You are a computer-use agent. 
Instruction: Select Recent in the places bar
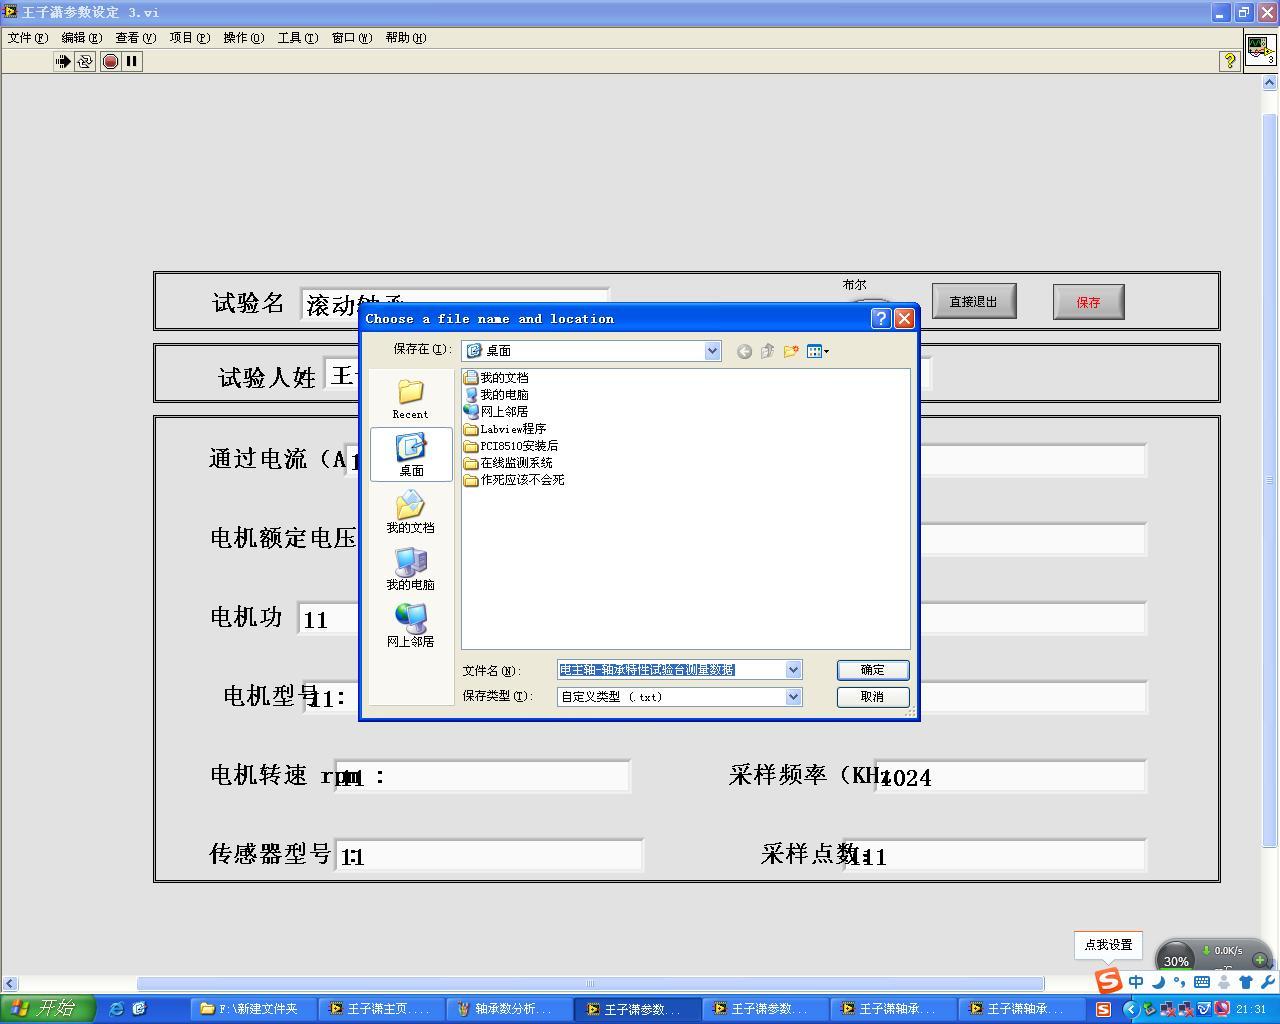coord(410,398)
